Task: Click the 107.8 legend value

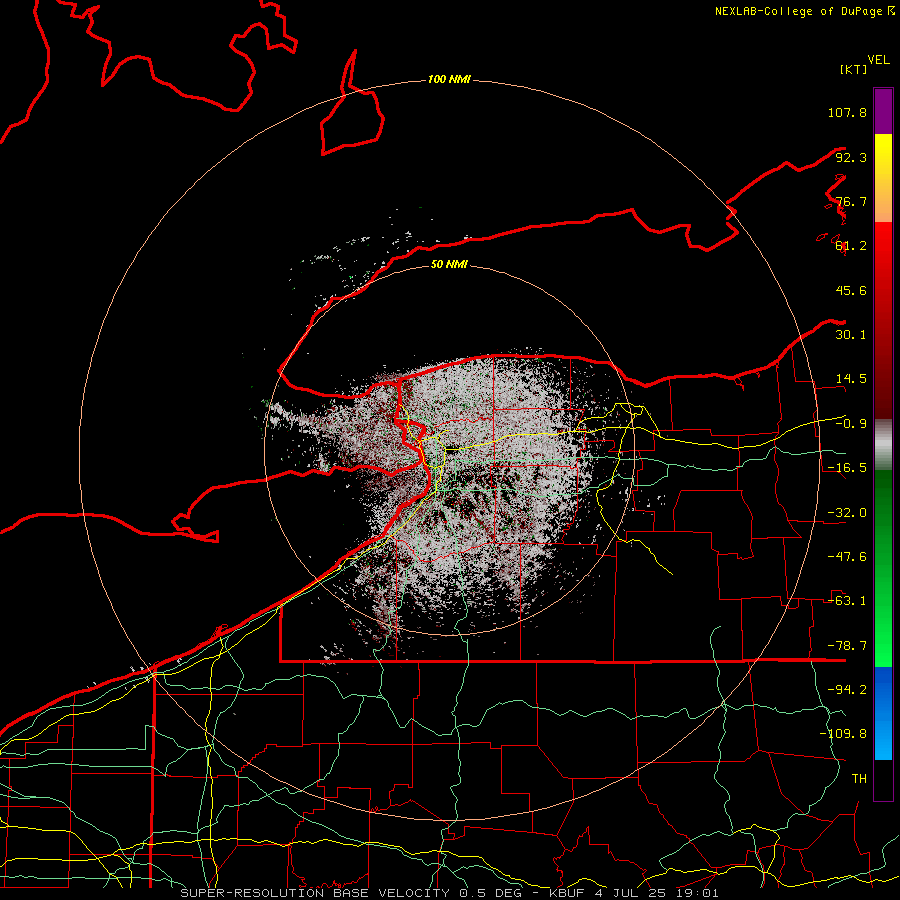Action: pos(847,112)
